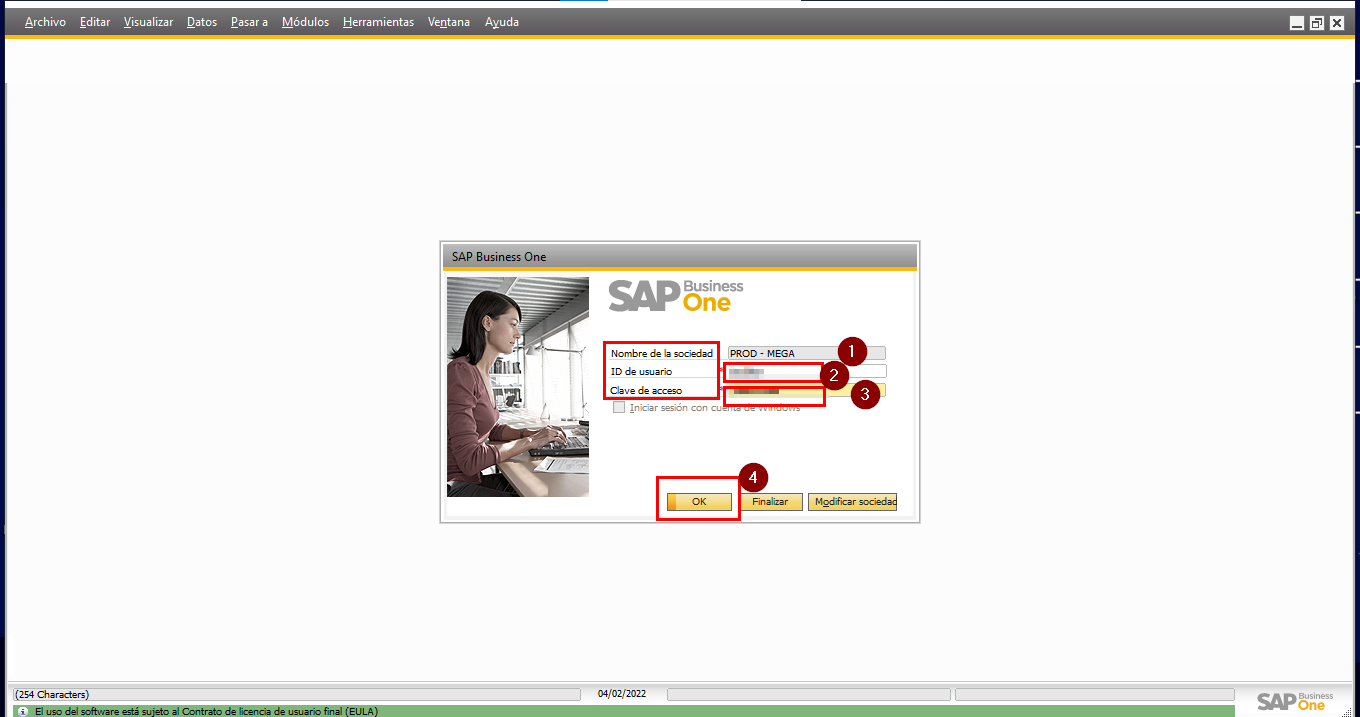Click the Finalizar button
Viewport: 1360px width, 717px height.
[770, 502]
